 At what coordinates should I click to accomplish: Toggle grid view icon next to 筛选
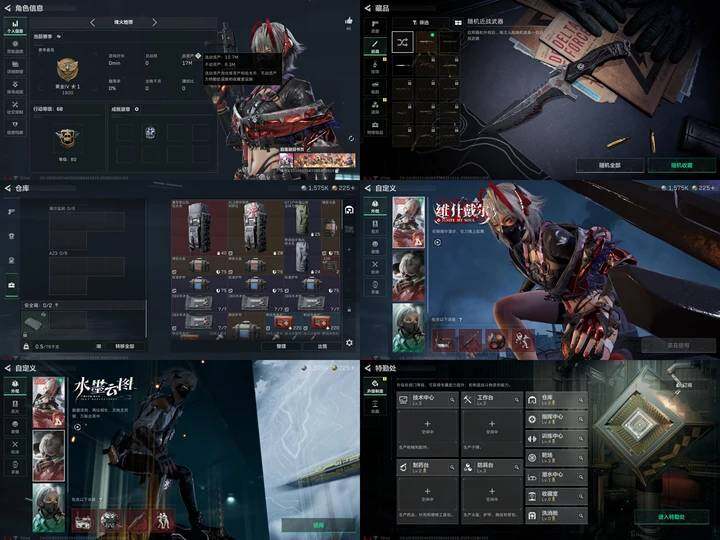pos(458,22)
